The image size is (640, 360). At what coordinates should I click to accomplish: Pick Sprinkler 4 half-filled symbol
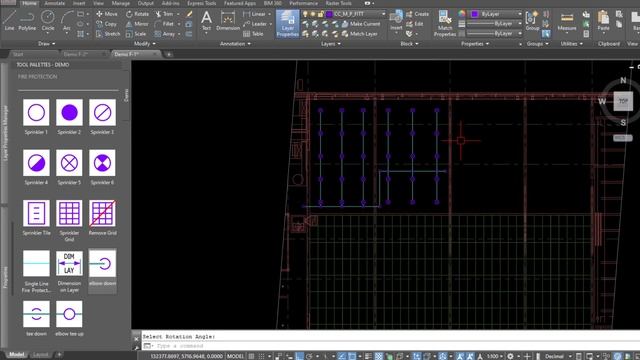pos(36,167)
